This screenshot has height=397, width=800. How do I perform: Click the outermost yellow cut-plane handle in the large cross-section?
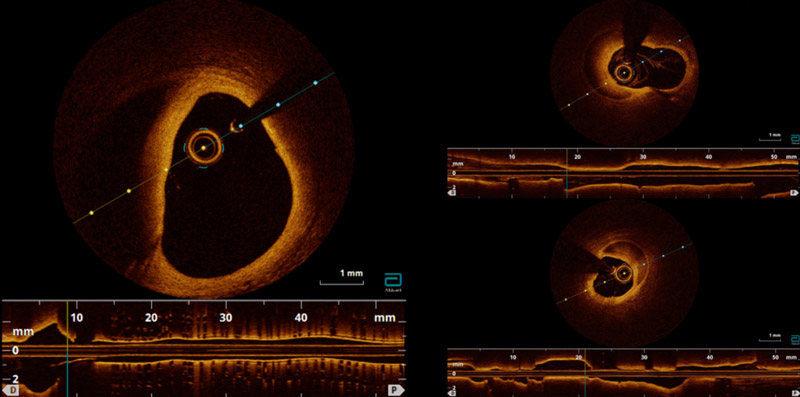click(x=91, y=212)
